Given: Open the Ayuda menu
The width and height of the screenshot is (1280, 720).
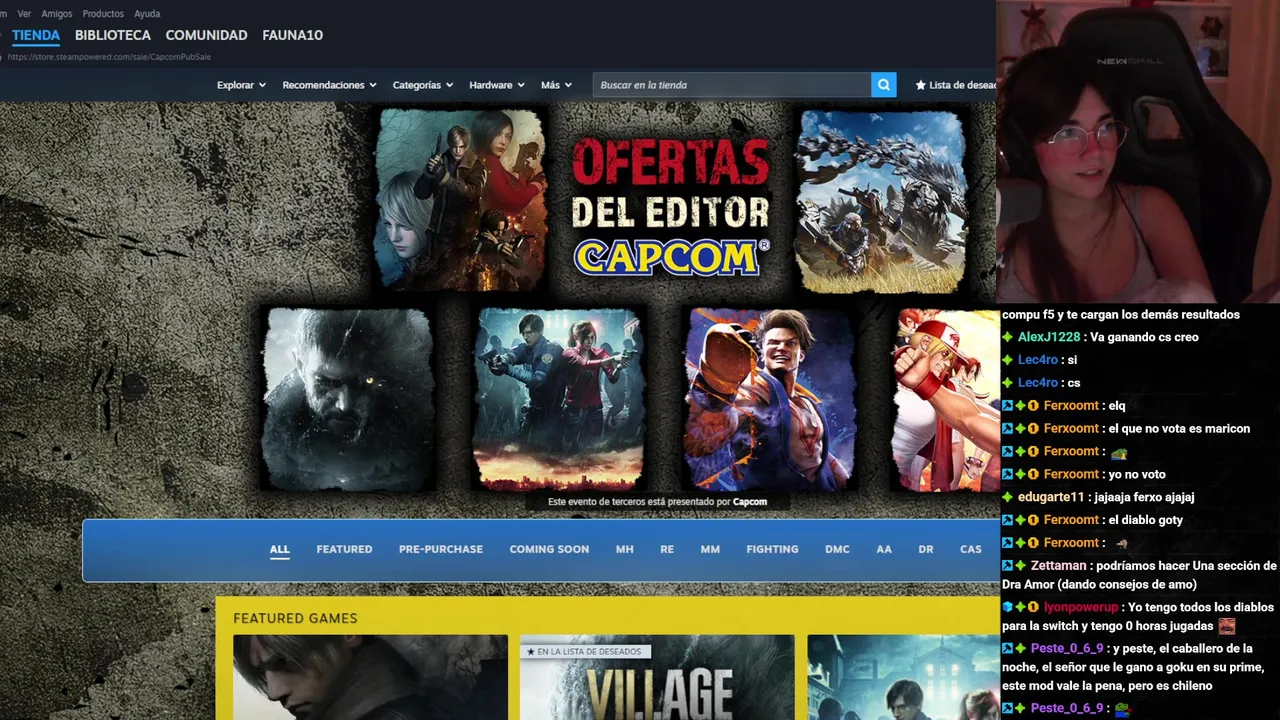Looking at the screenshot, I should click(x=147, y=14).
